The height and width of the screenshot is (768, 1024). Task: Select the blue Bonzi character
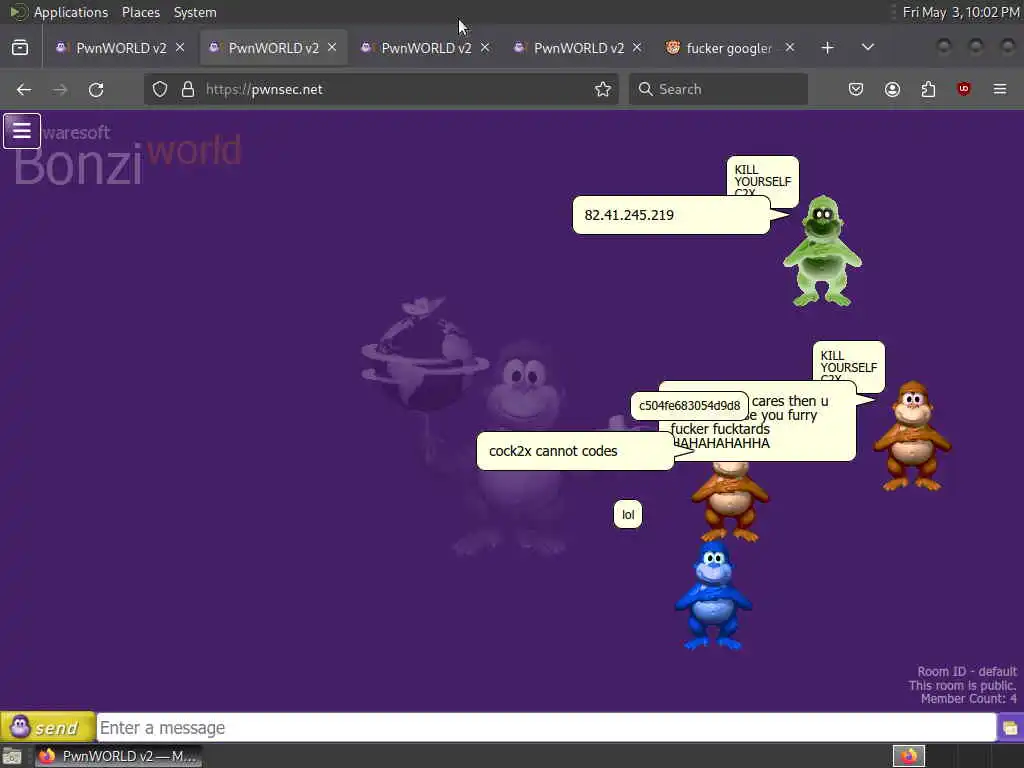click(713, 596)
